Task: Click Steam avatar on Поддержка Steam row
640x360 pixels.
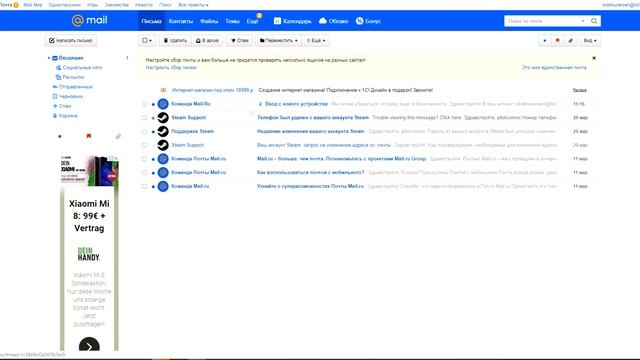Action: click(163, 131)
